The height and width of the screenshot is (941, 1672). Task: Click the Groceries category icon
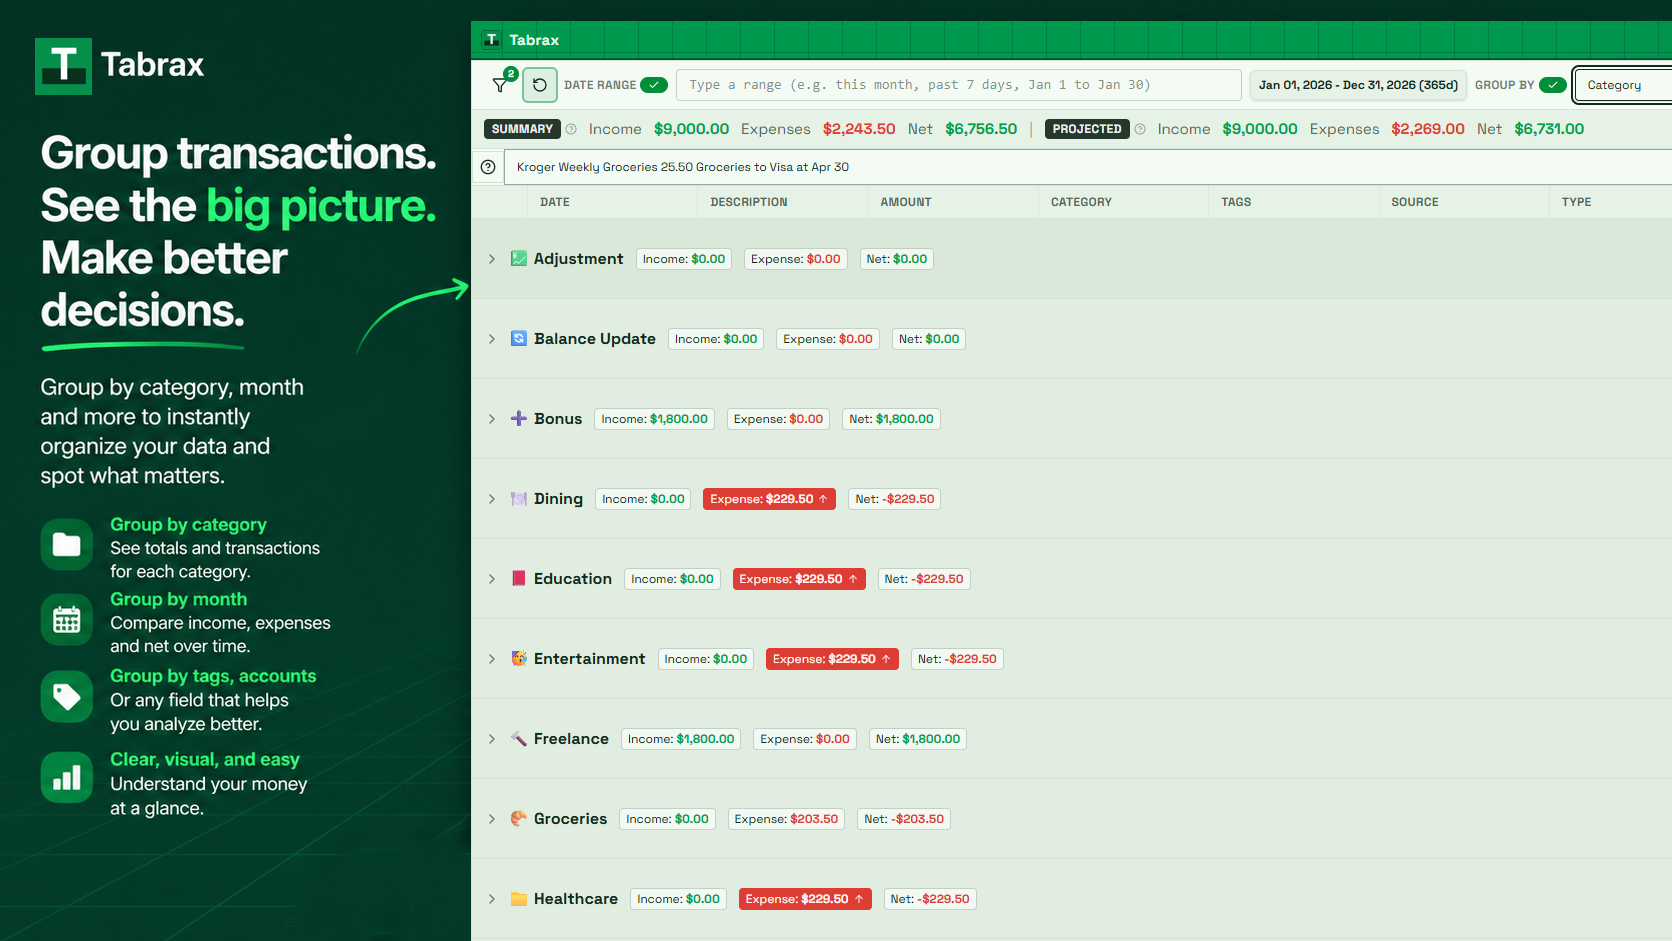click(x=519, y=819)
